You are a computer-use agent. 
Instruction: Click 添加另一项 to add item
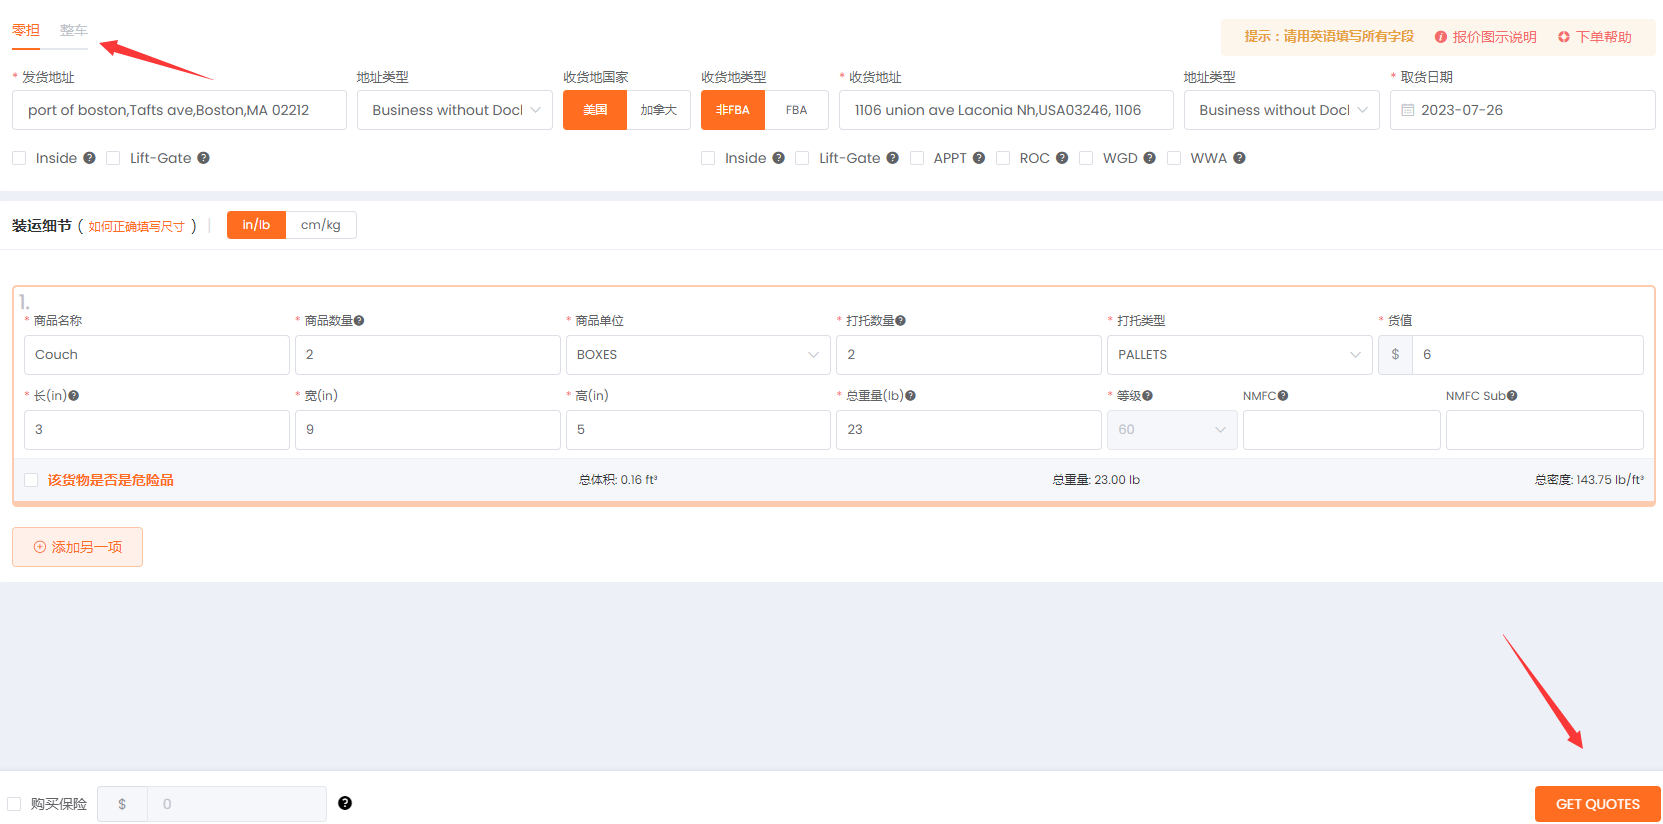point(77,547)
